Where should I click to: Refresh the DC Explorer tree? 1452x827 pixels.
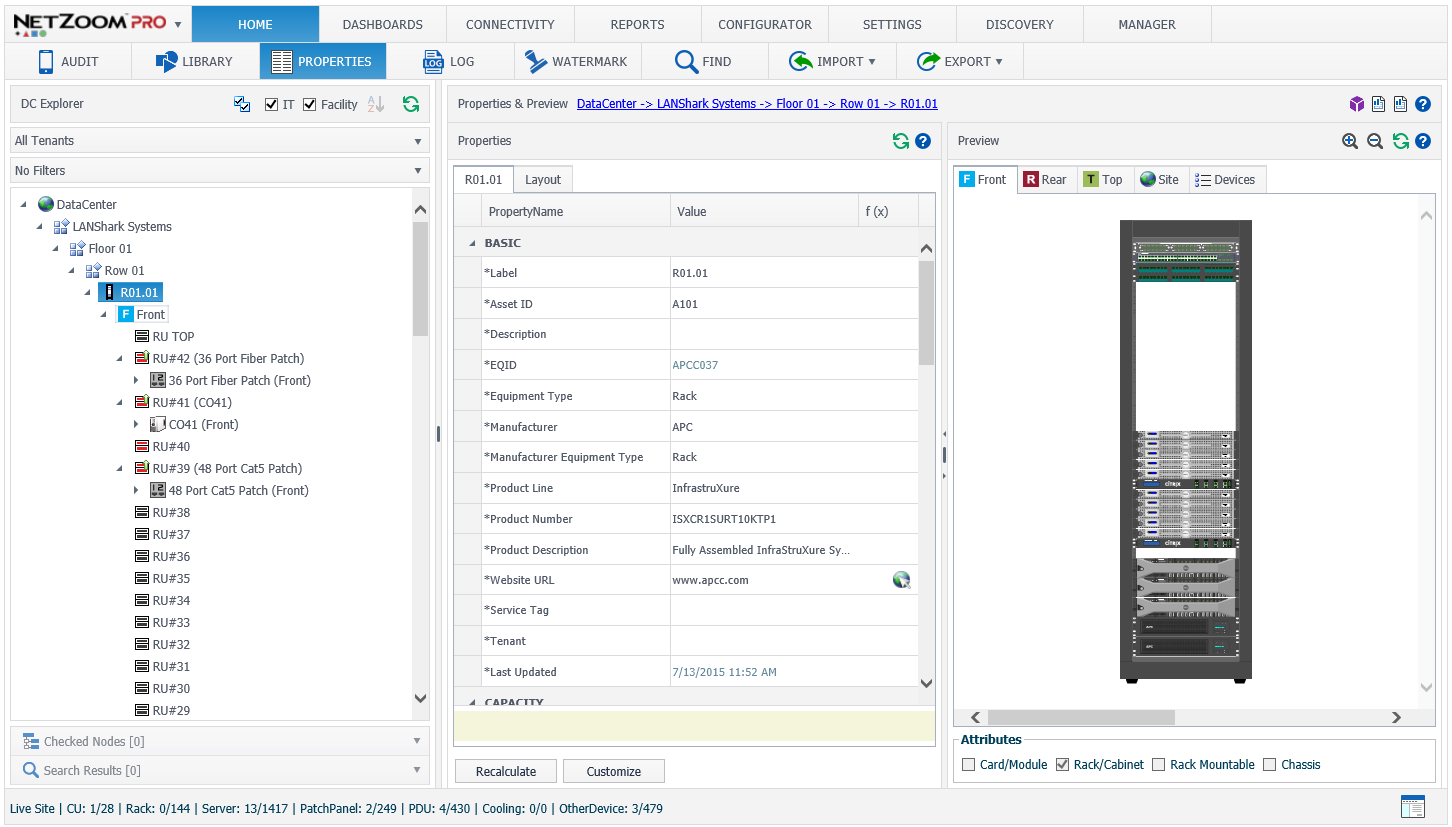tap(411, 104)
